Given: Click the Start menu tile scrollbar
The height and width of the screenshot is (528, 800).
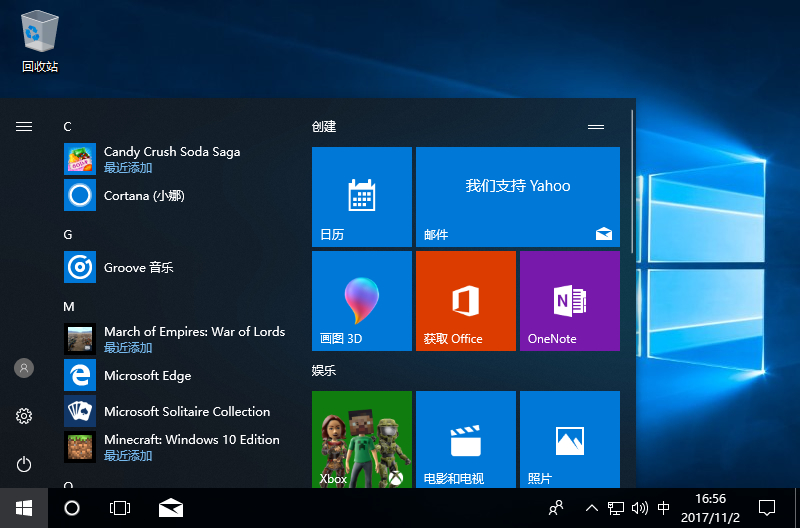Looking at the screenshot, I should [x=632, y=180].
